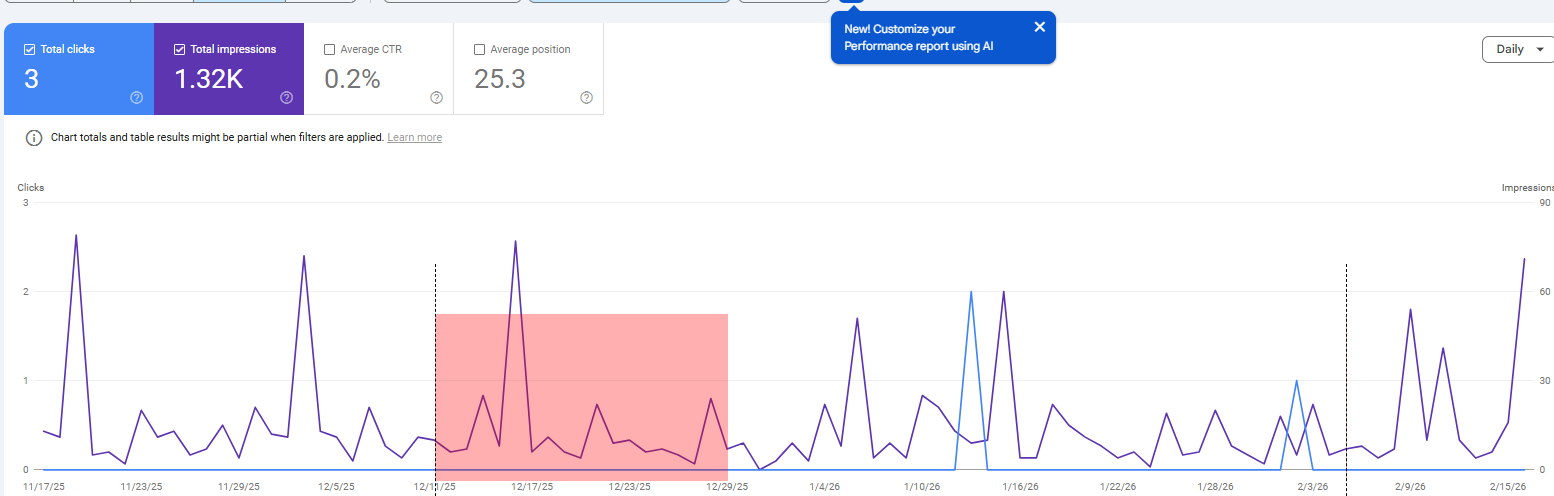Click the info icon beside the chart totals notice
The width and height of the screenshot is (1554, 496).
pos(34,137)
